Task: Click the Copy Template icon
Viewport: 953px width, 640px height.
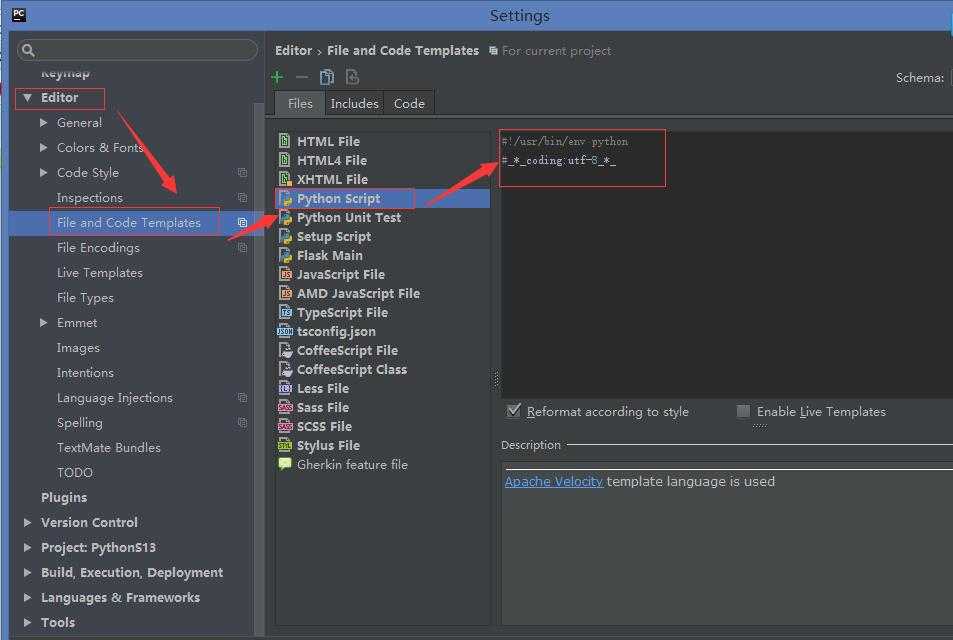Action: click(x=327, y=77)
